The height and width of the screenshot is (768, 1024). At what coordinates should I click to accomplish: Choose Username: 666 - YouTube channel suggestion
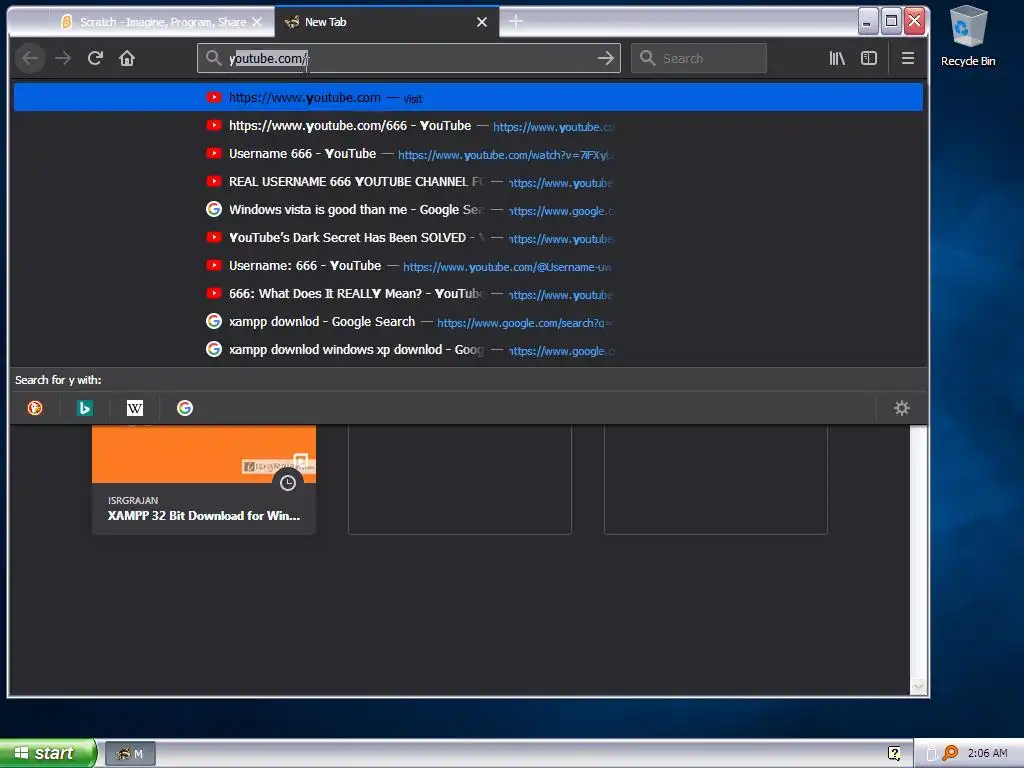tap(468, 266)
